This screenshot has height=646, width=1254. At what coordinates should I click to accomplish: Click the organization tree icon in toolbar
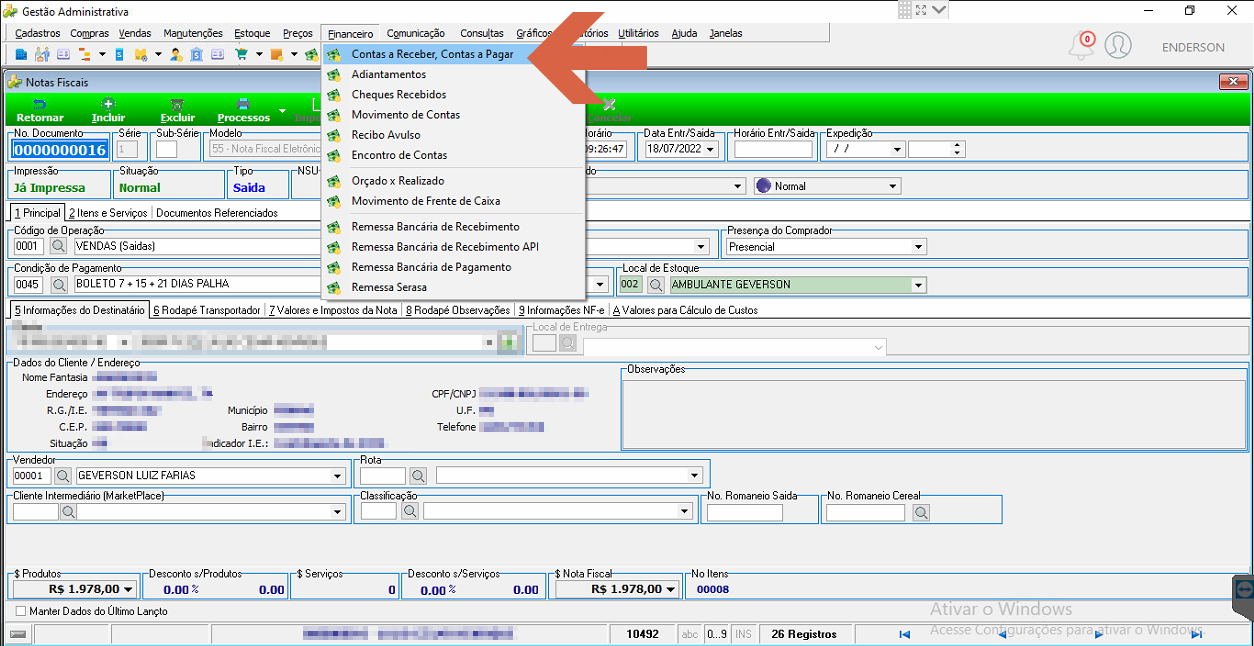(84, 54)
